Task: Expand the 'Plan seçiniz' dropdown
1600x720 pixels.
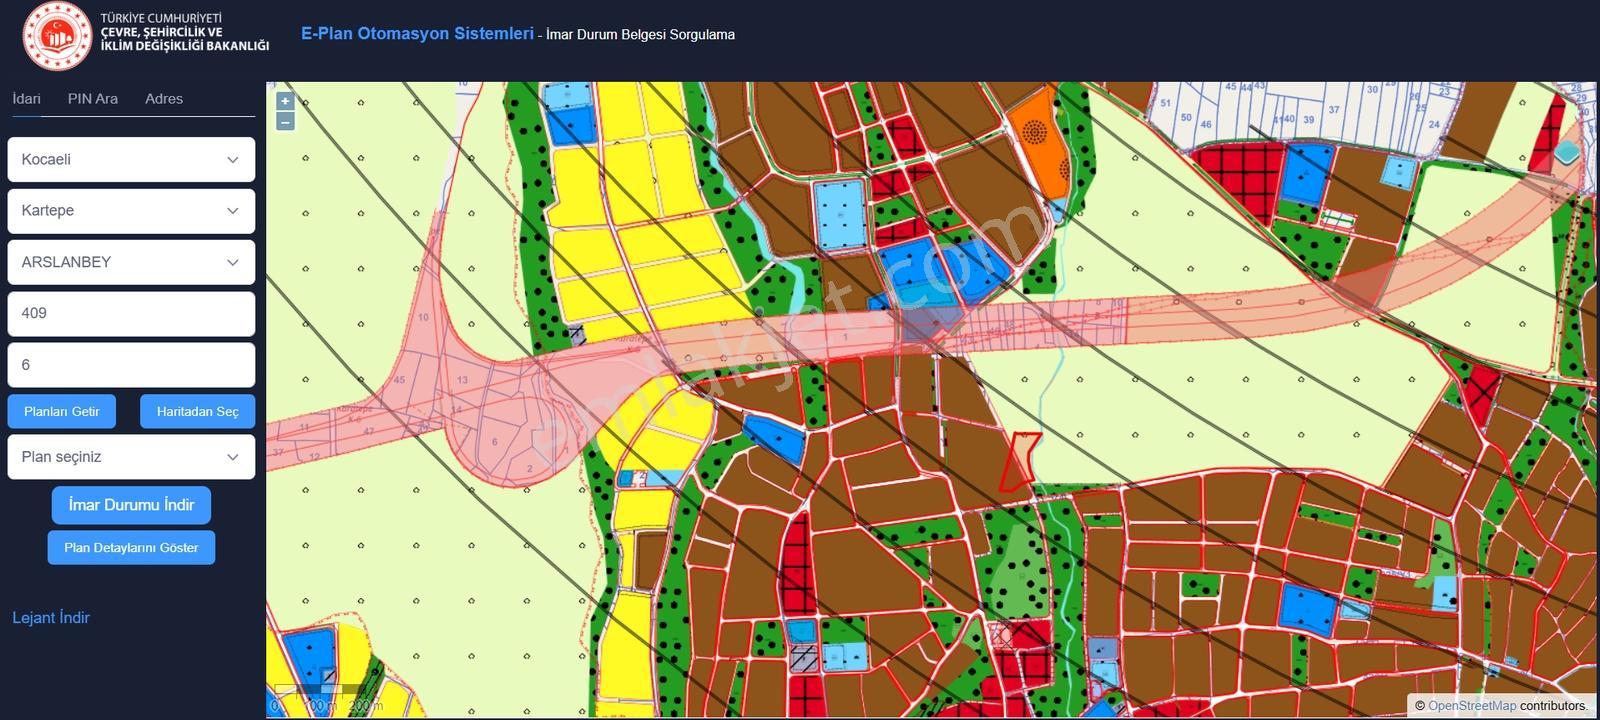Action: 131,457
